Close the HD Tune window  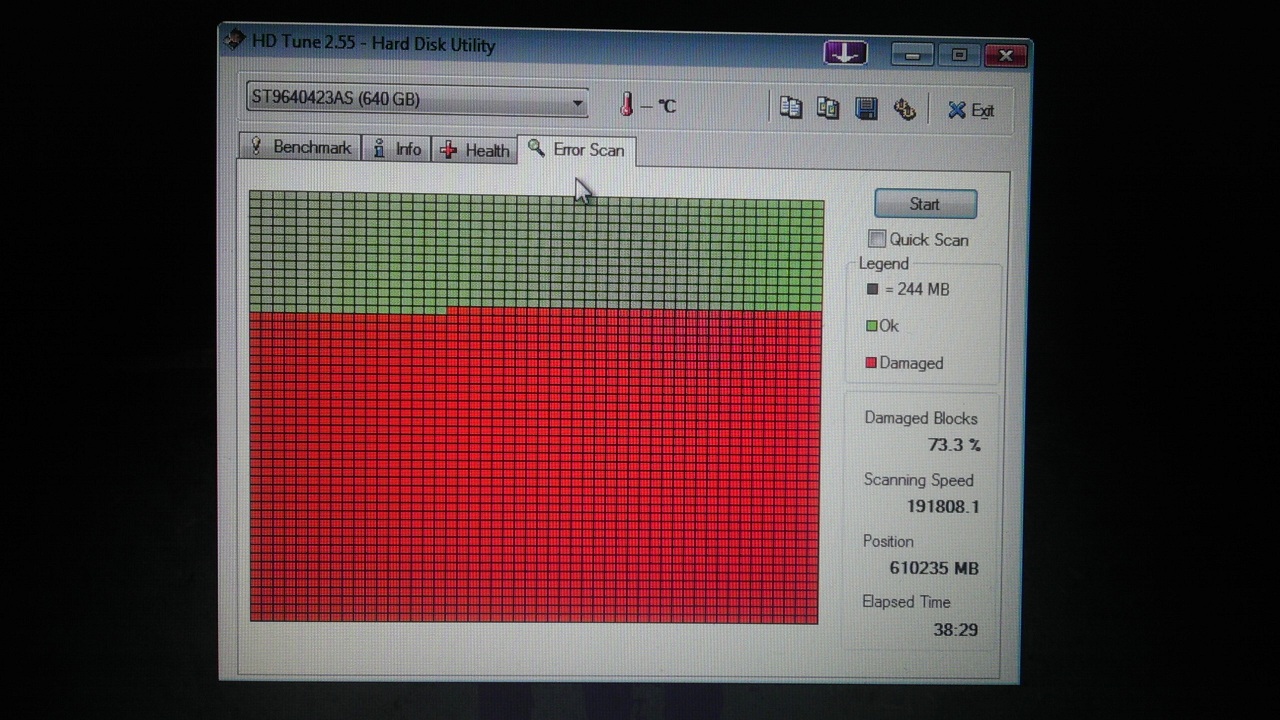pos(1006,56)
